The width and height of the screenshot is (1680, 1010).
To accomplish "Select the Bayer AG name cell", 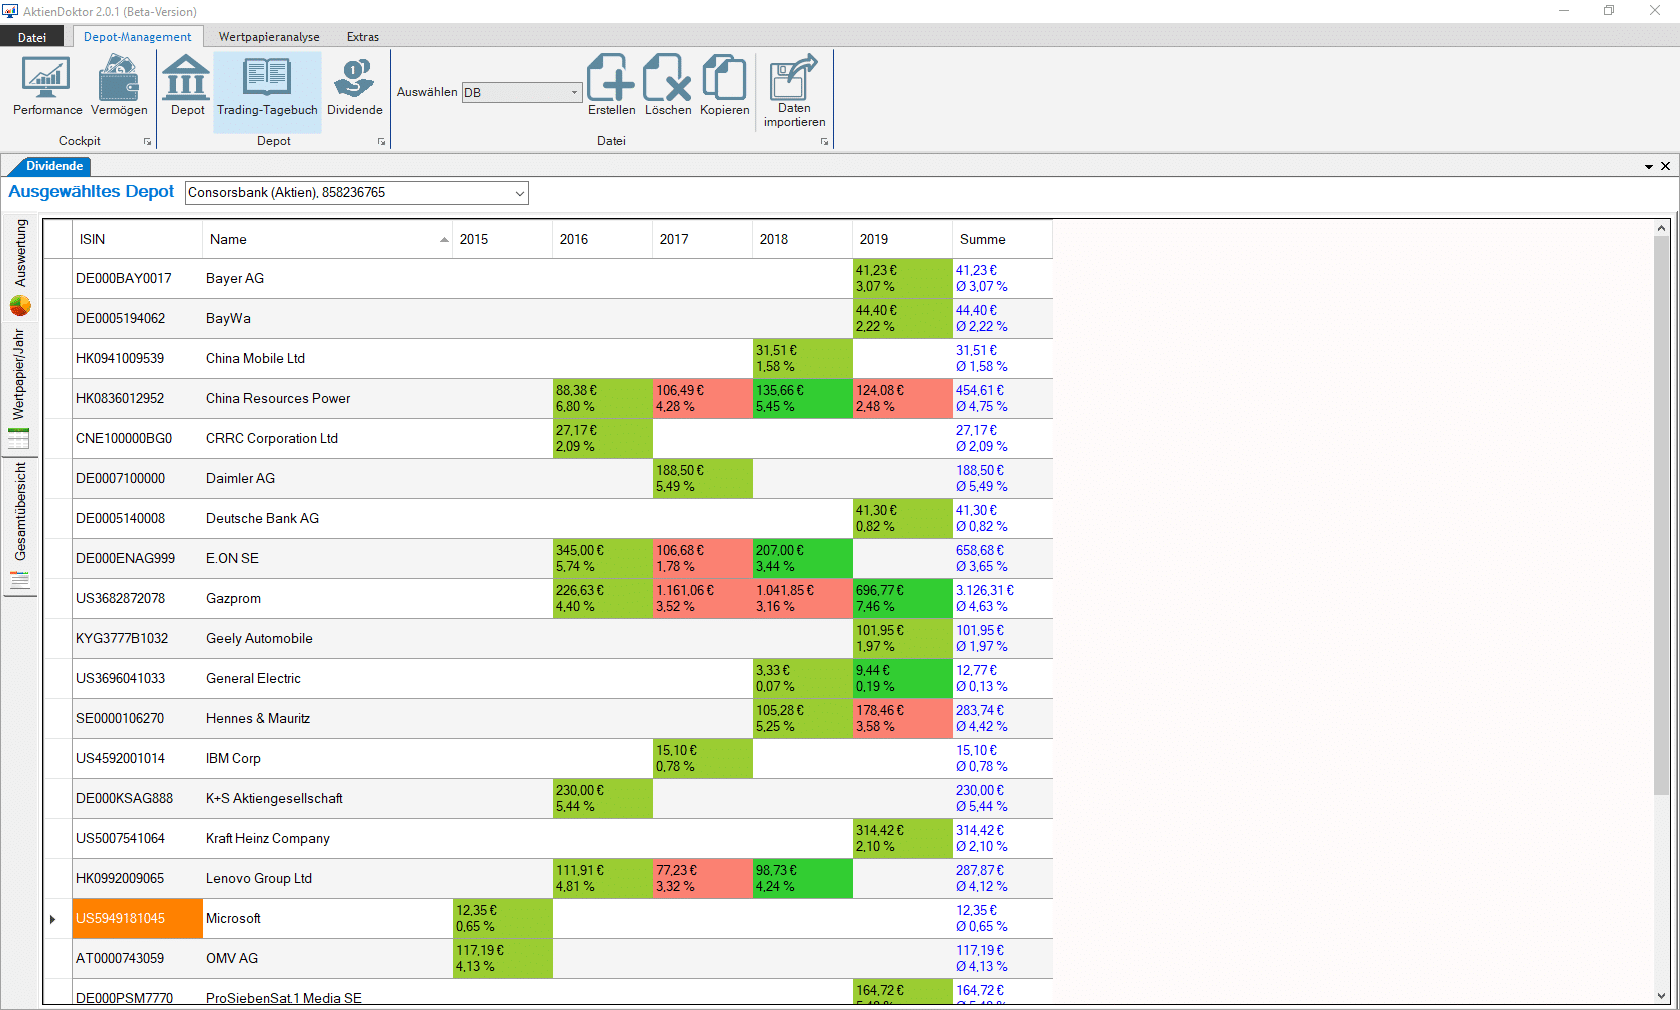I will 327,279.
